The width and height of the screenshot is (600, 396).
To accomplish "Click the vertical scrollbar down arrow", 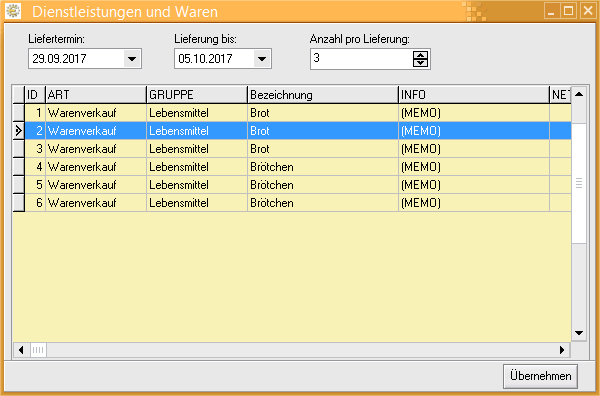I will coord(579,333).
